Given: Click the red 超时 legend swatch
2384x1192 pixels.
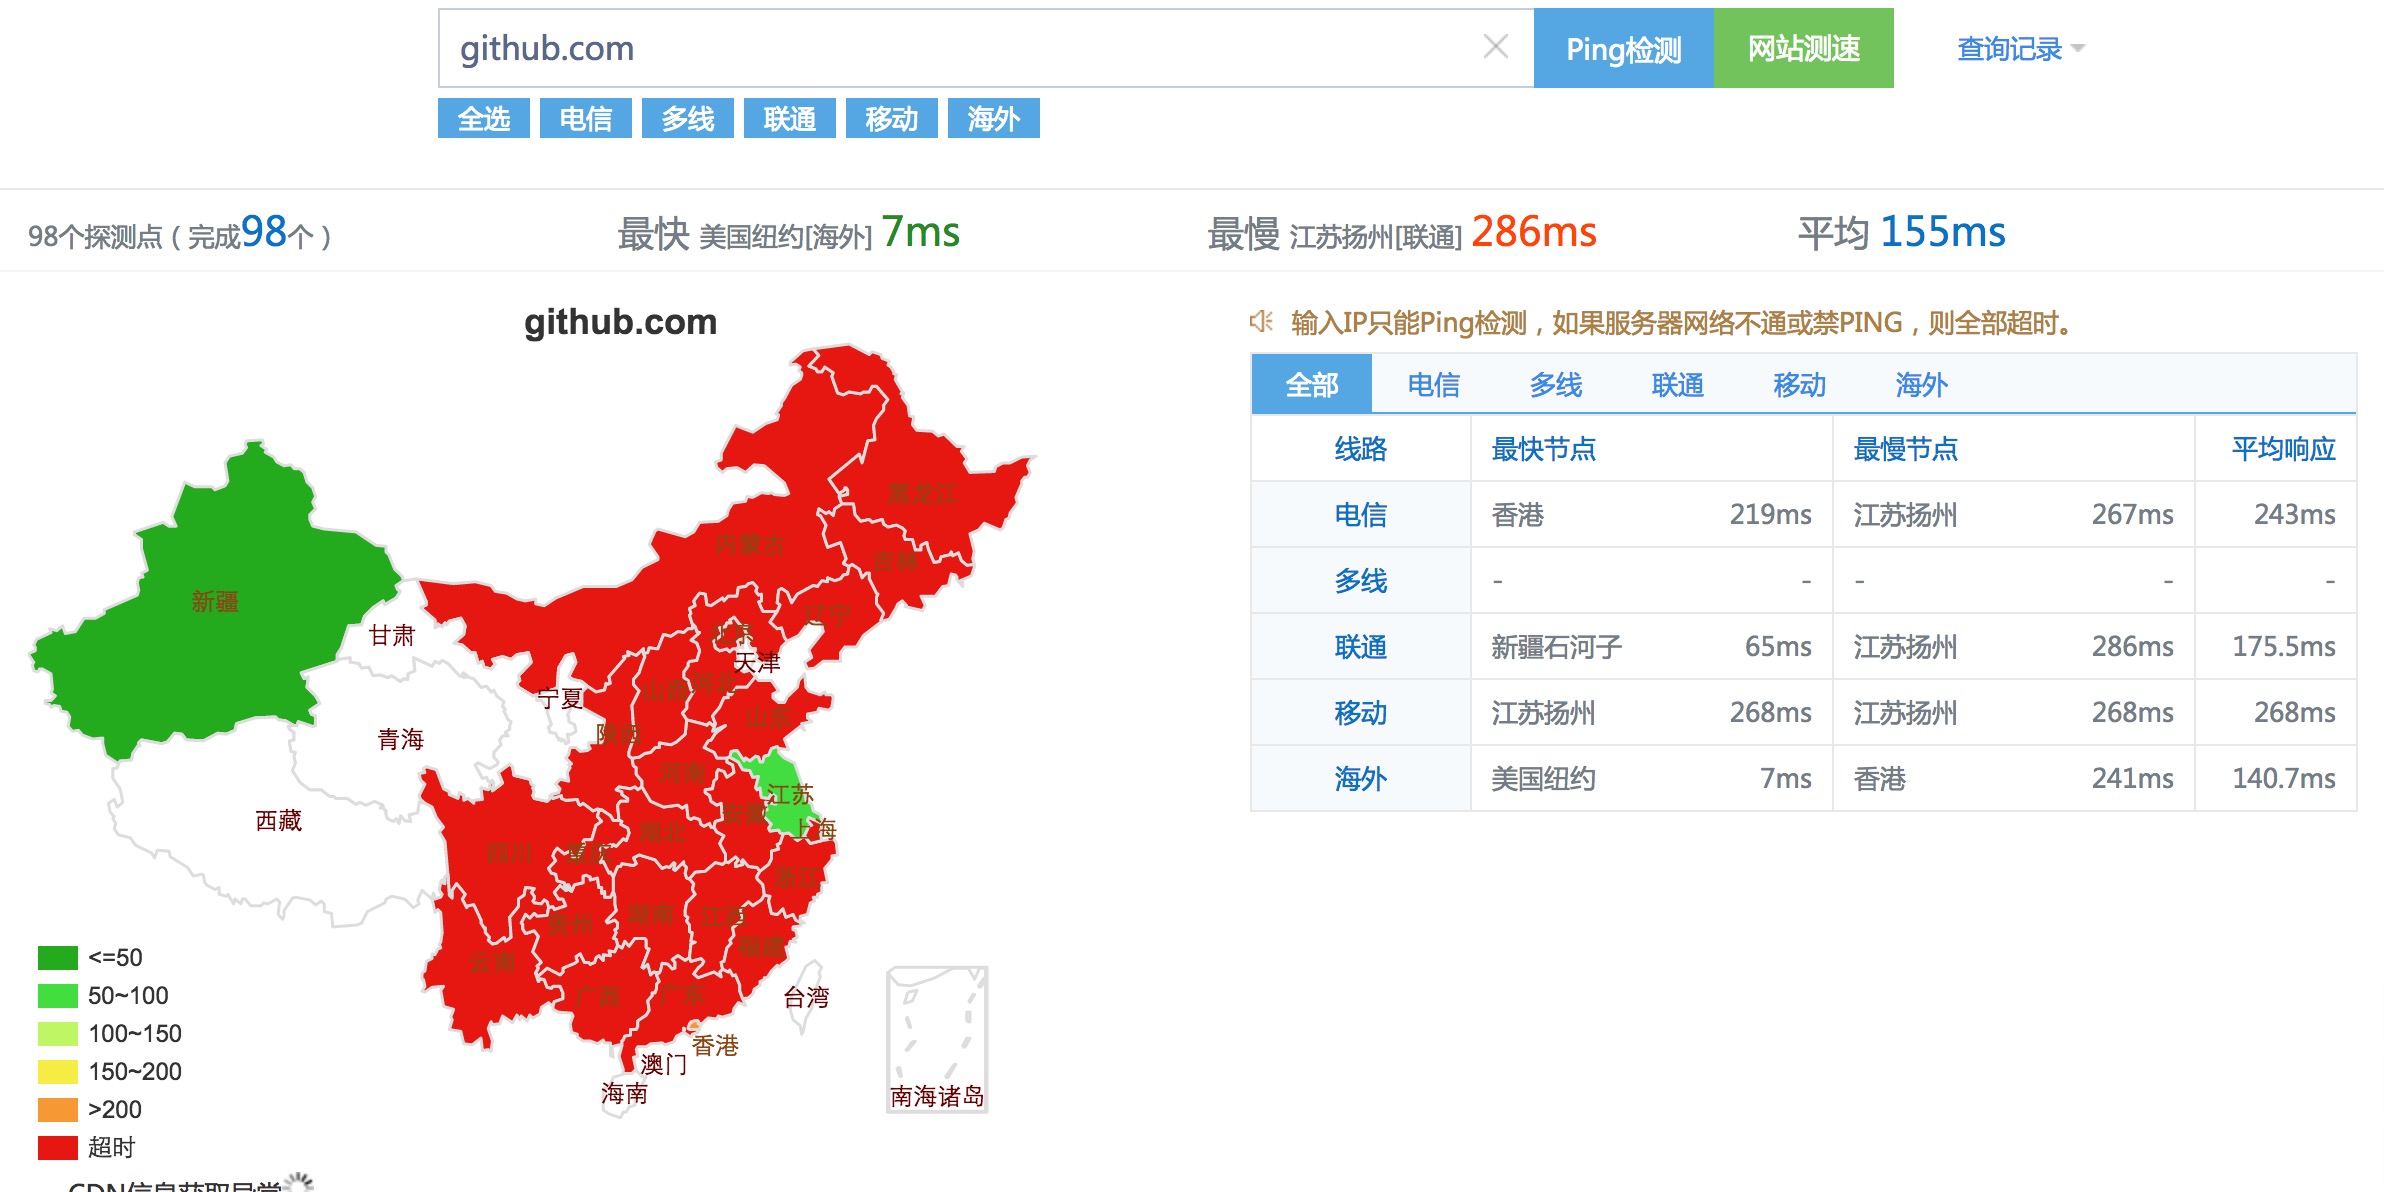Looking at the screenshot, I should (x=58, y=1147).
